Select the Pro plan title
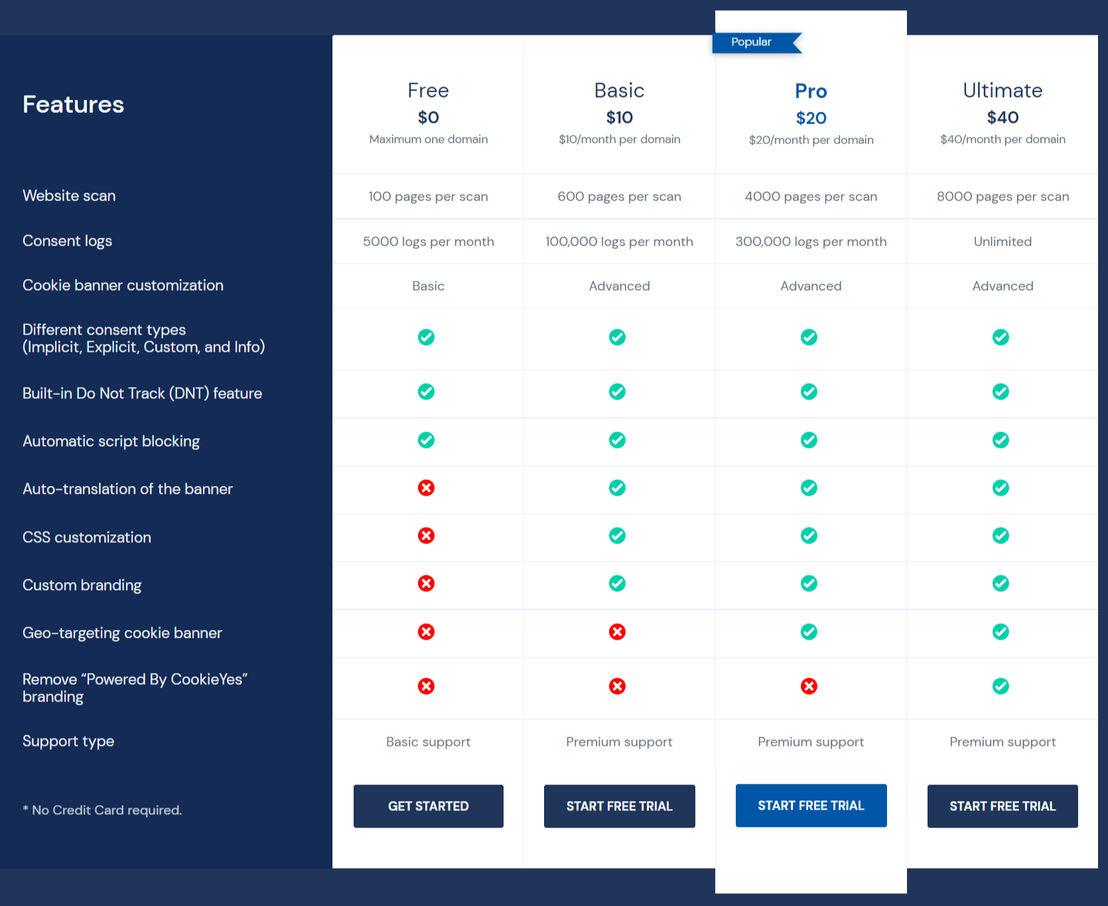This screenshot has width=1108, height=906. (811, 91)
